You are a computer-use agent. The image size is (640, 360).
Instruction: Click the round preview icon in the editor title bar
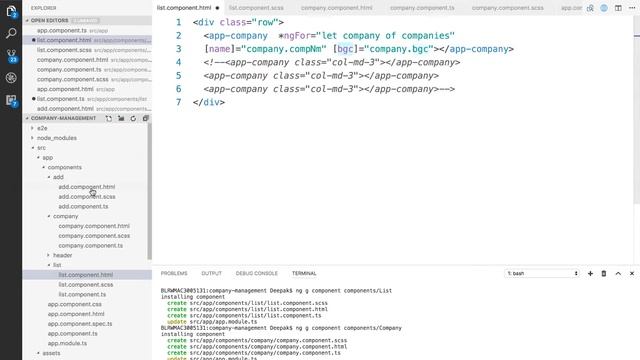tap(604, 8)
